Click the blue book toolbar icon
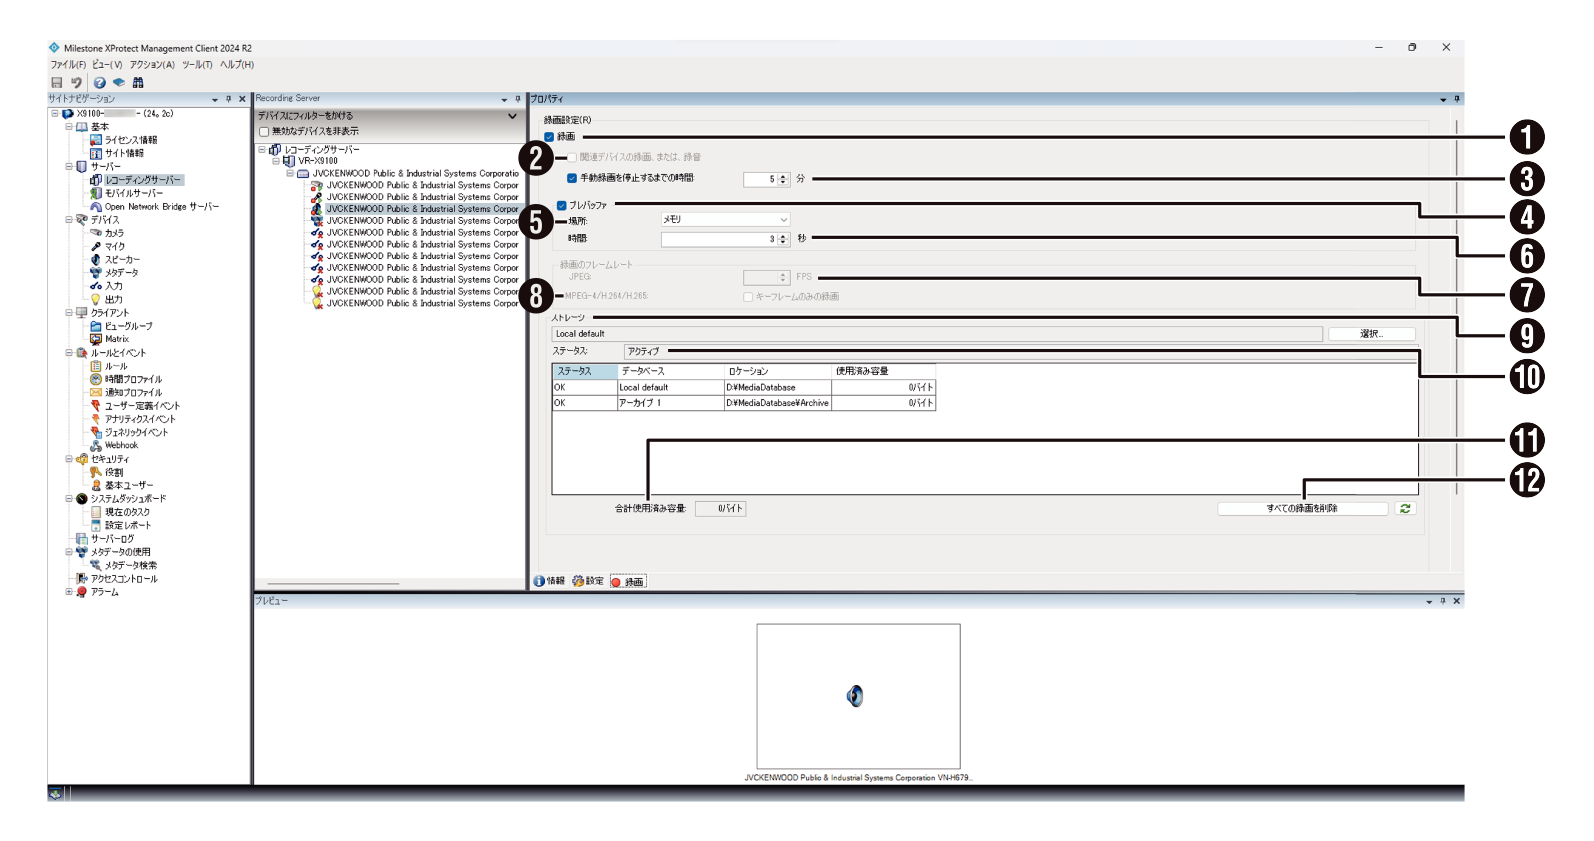Screen dimensions: 1594x841 pyautogui.click(x=119, y=83)
